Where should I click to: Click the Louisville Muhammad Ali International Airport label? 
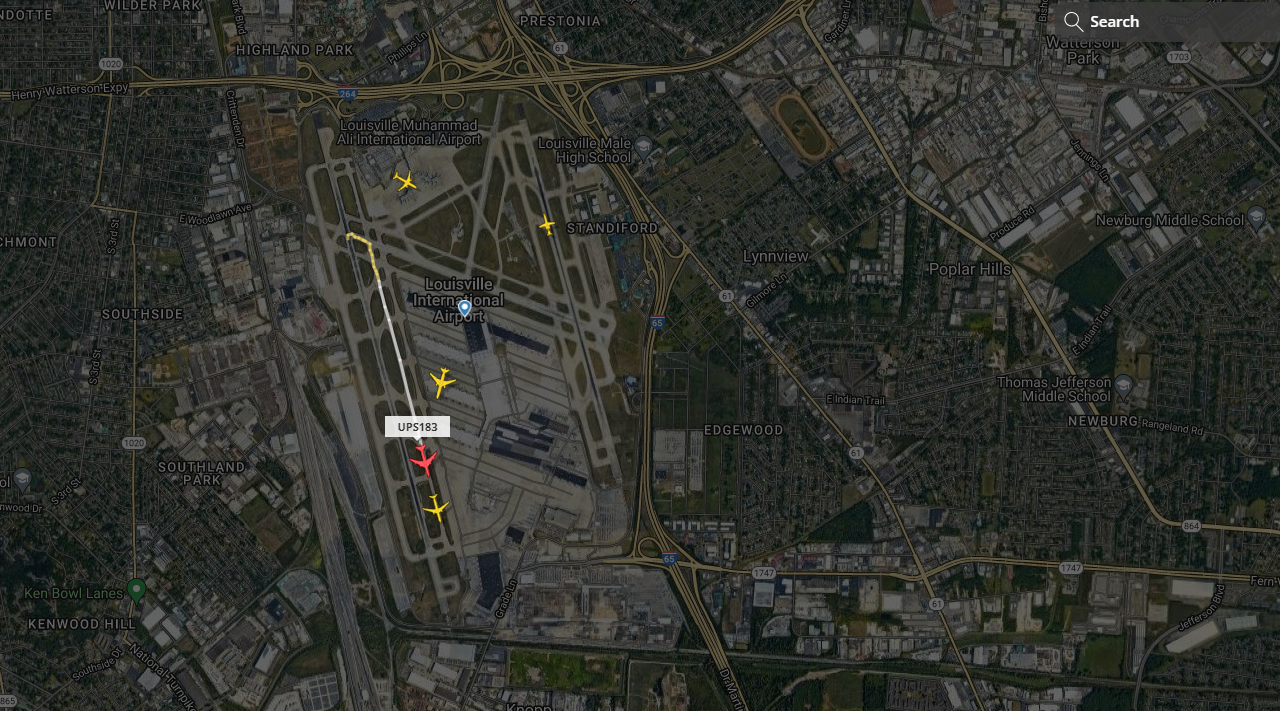[x=409, y=132]
